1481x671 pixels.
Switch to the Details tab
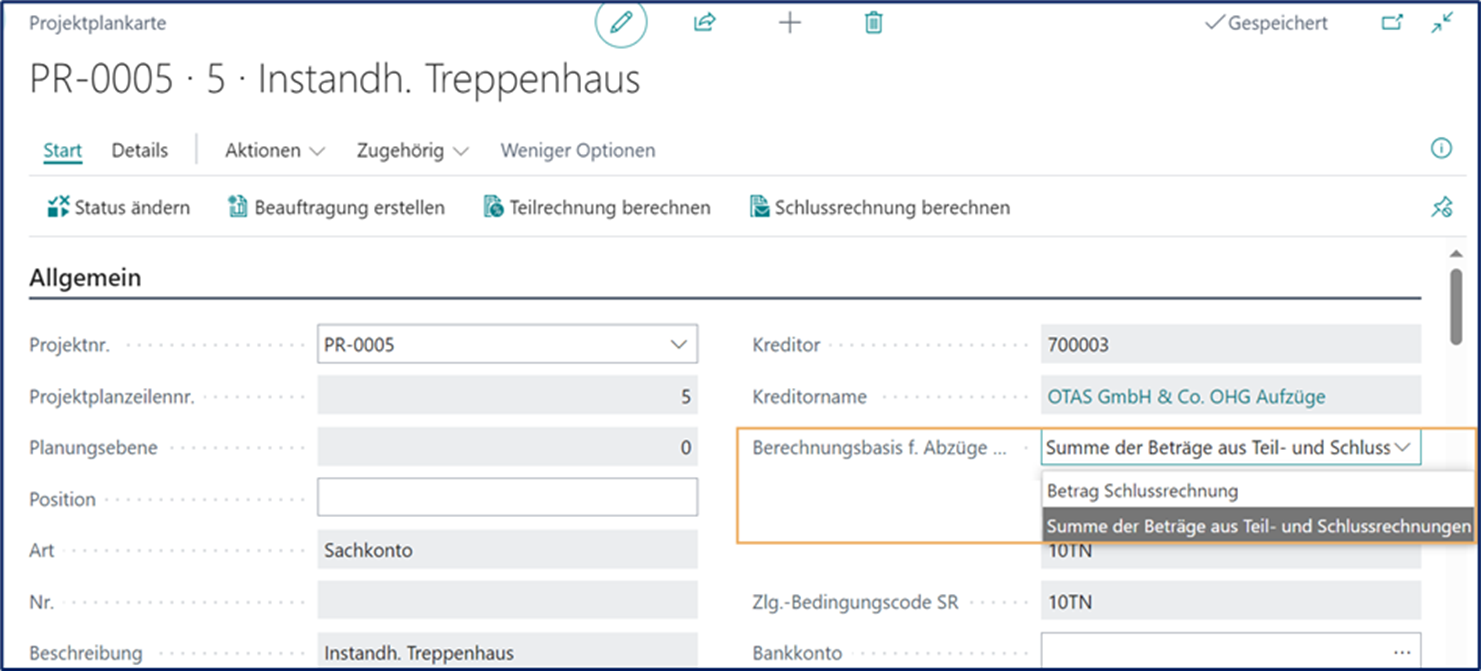139,149
